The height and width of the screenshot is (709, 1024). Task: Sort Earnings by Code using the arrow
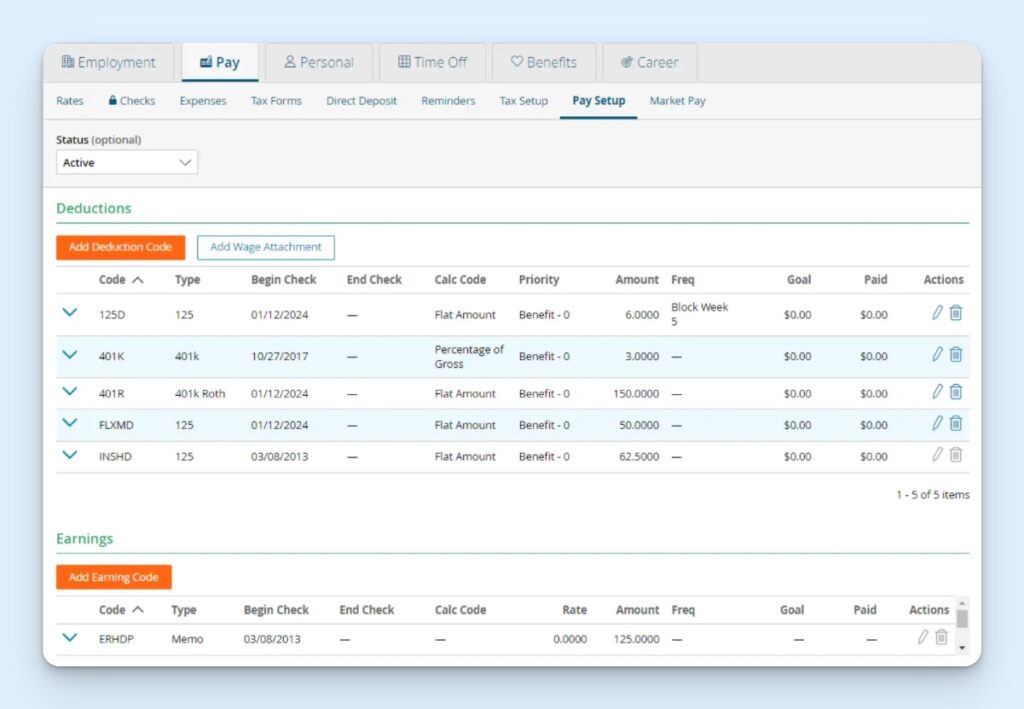[x=138, y=610]
